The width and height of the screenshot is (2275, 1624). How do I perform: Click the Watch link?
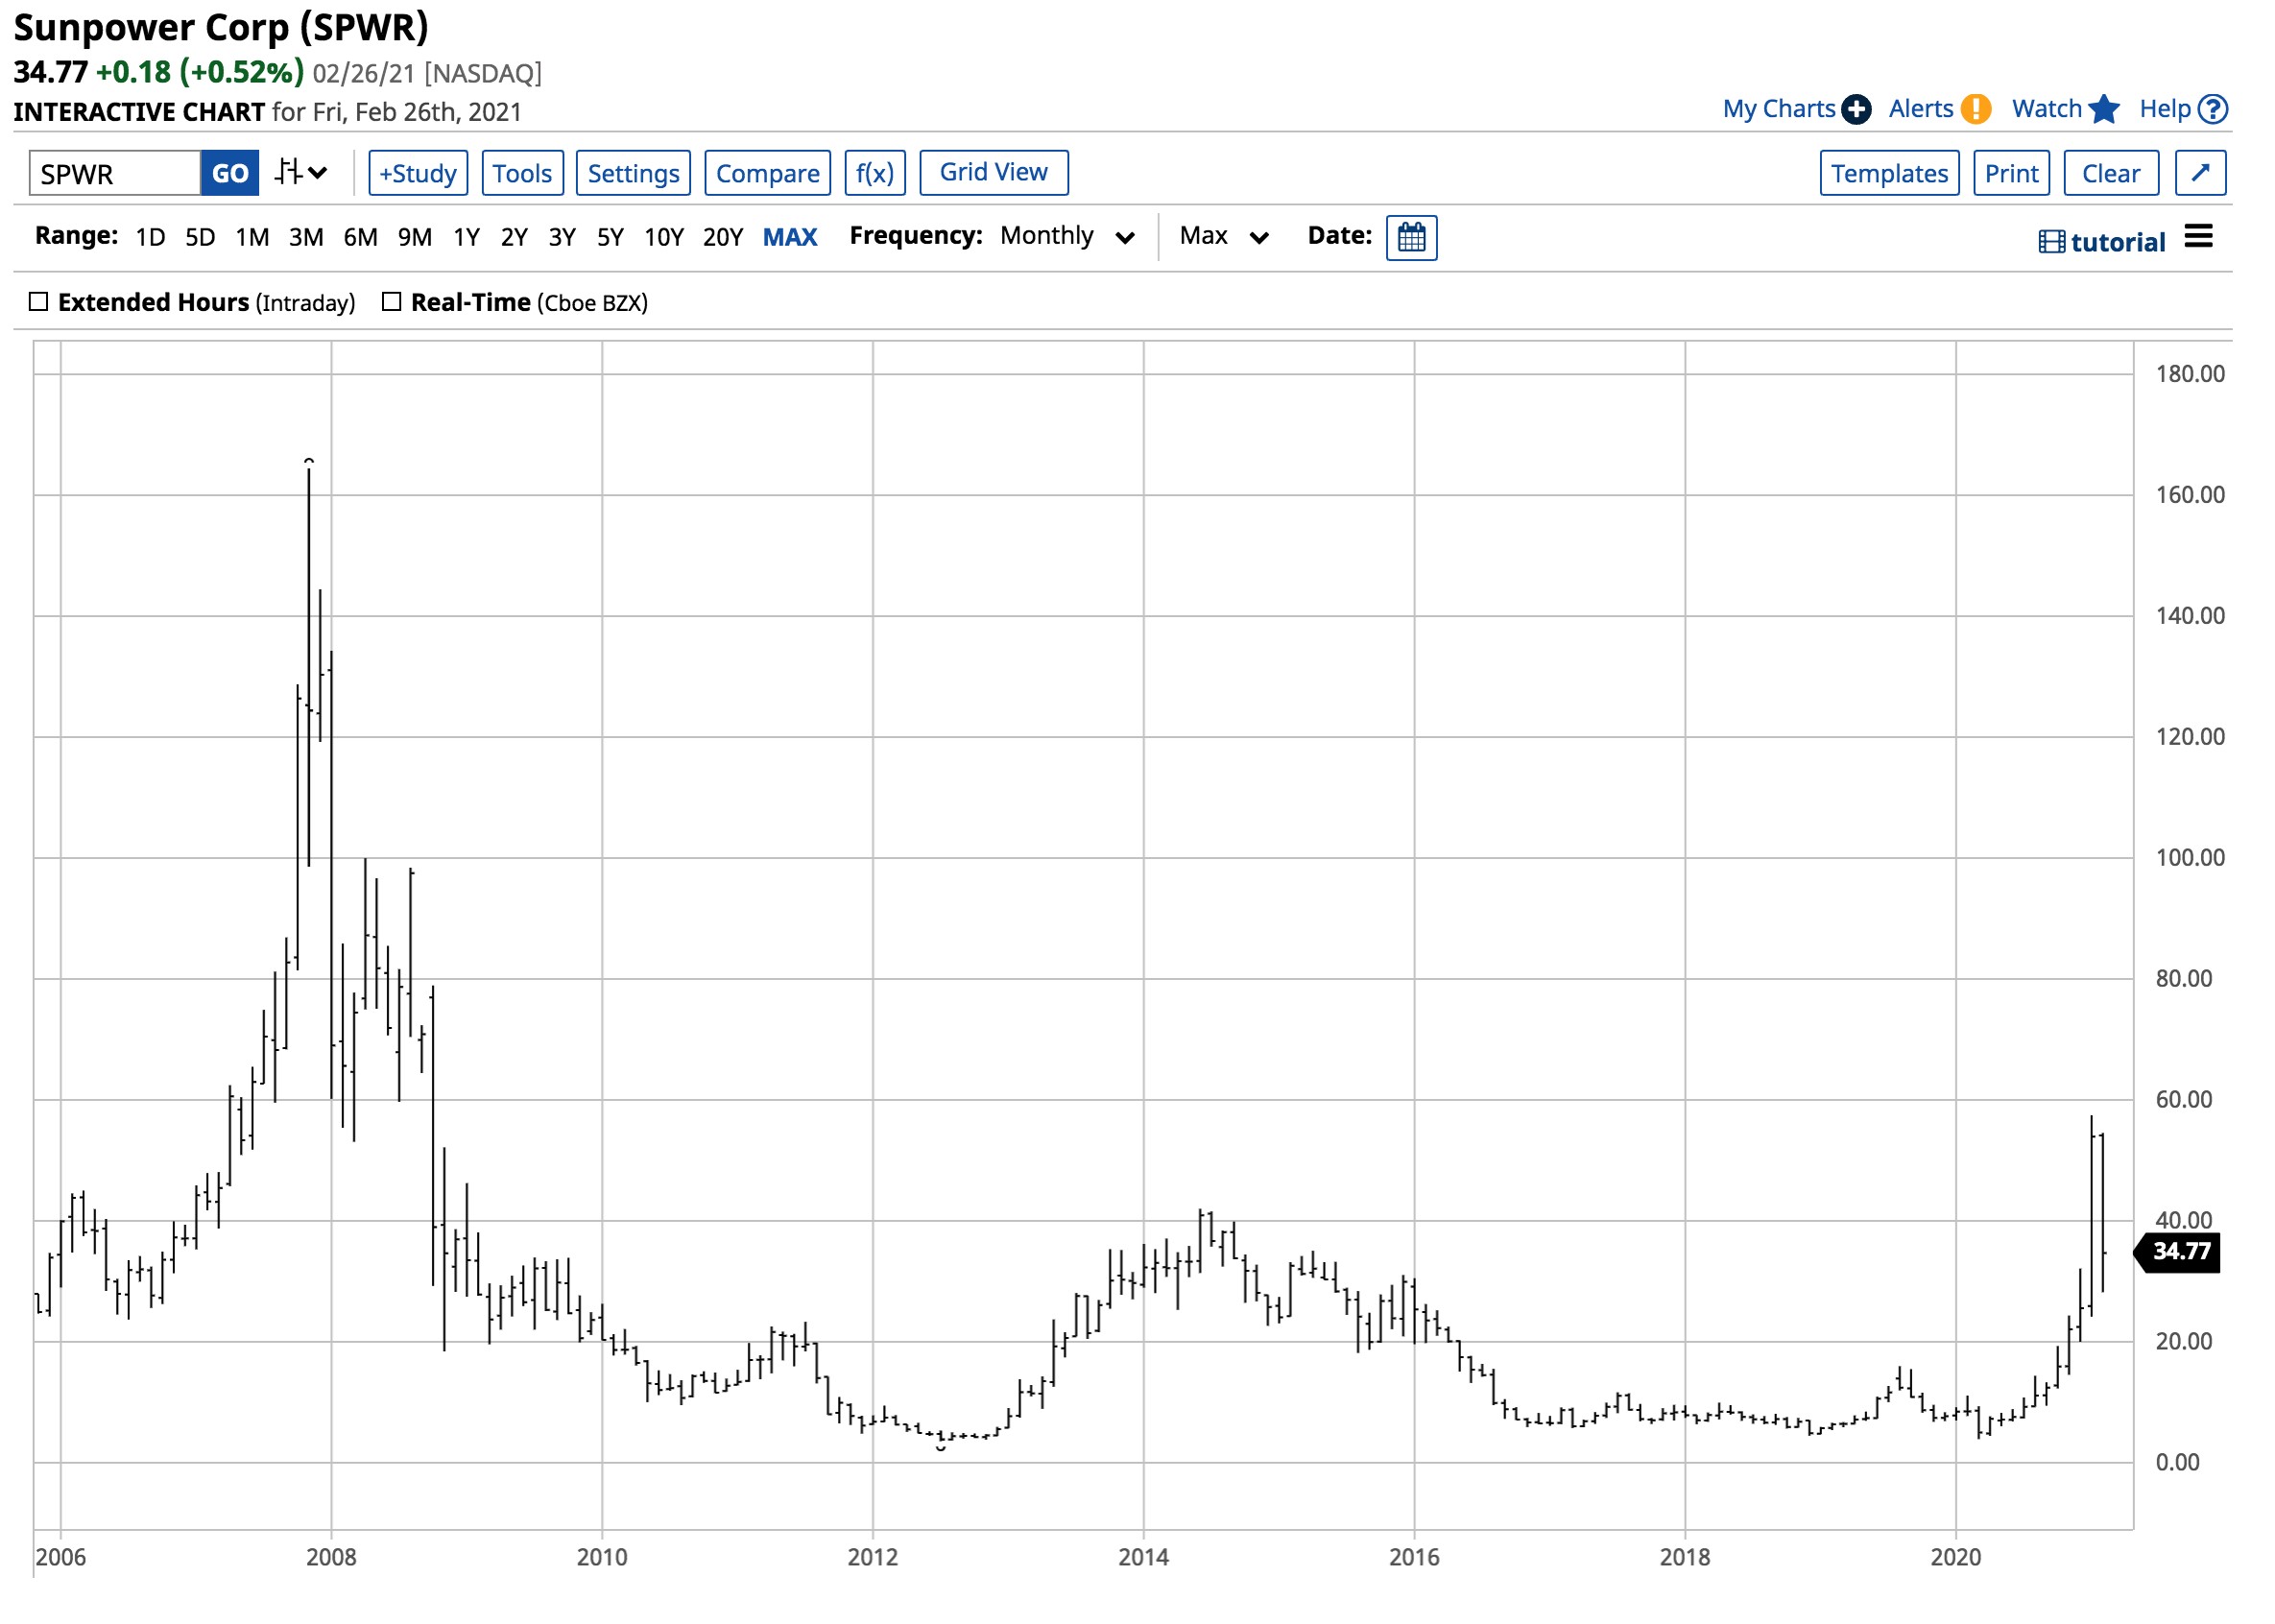tap(2045, 109)
